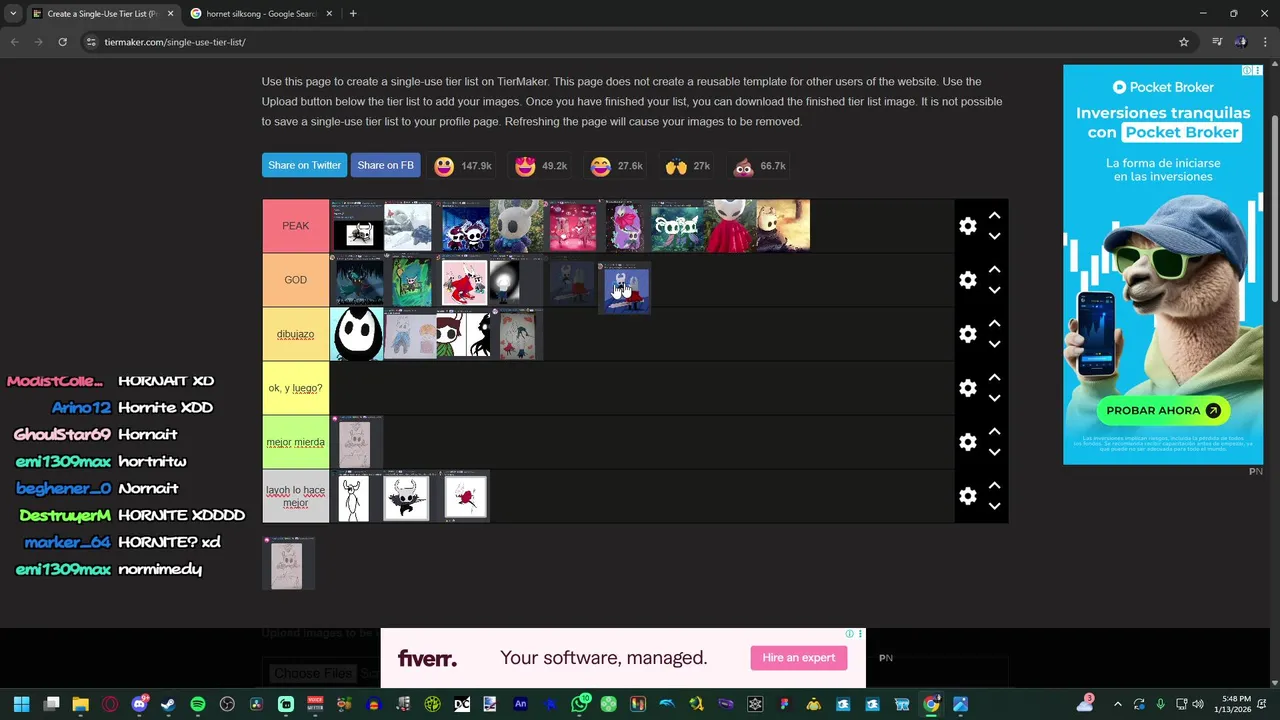Viewport: 1280px width, 720px height.
Task: Open settings gear for 'mejor mierda' row
Action: click(x=967, y=442)
